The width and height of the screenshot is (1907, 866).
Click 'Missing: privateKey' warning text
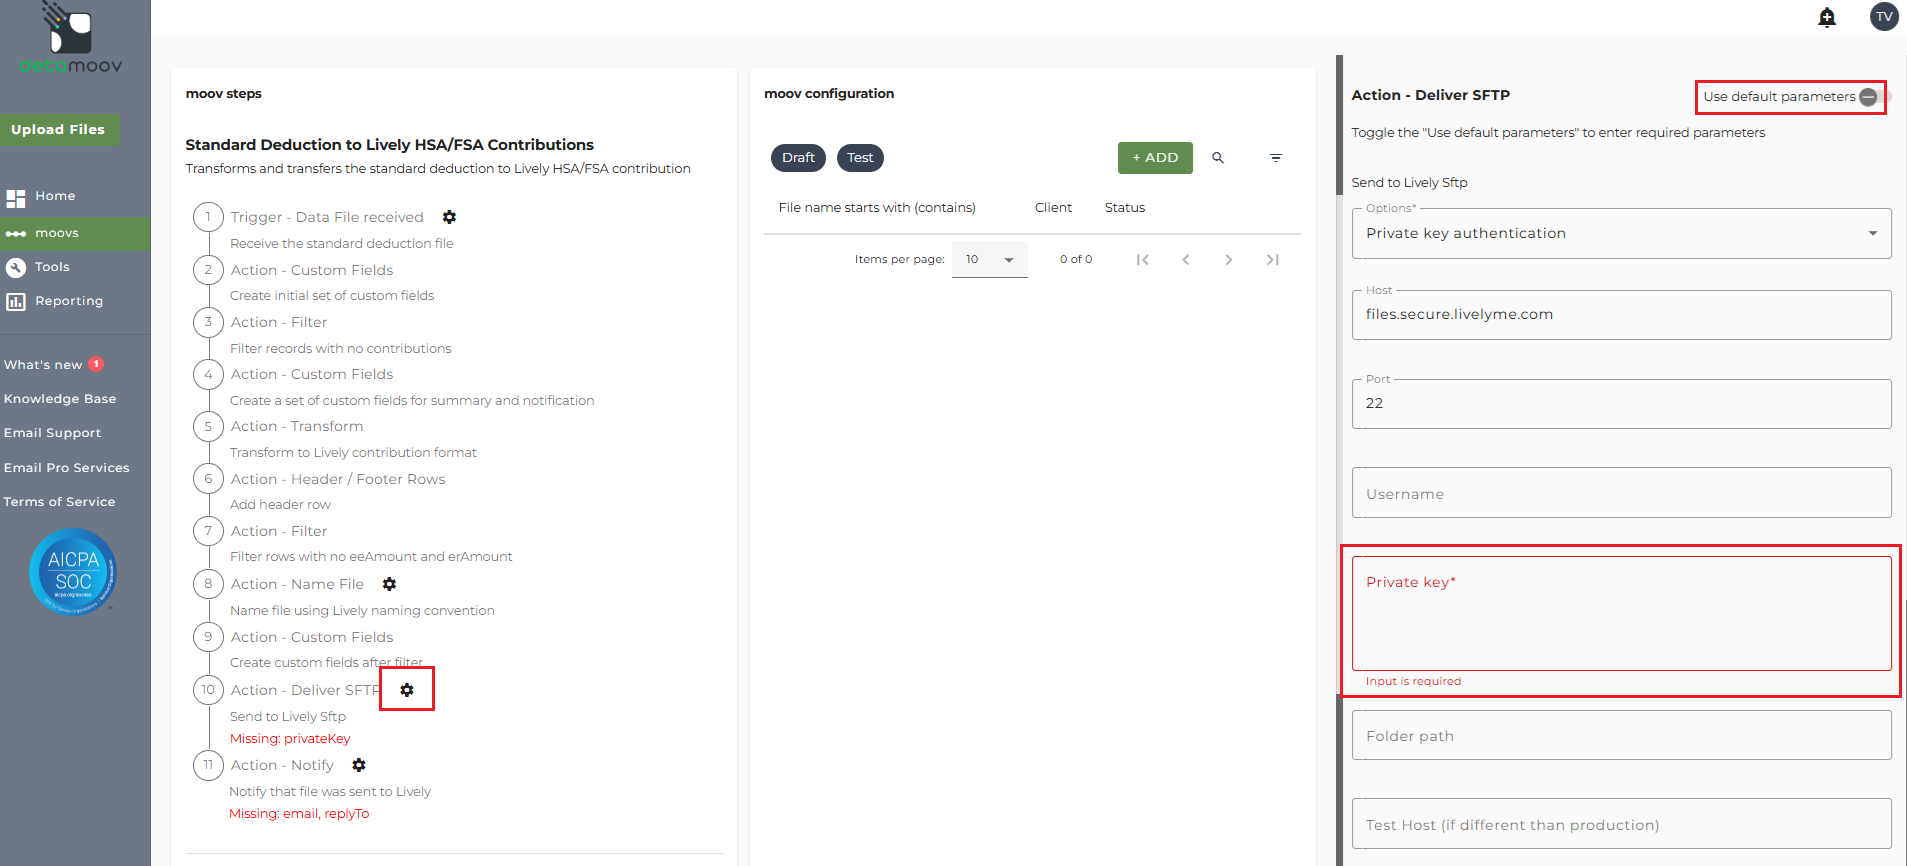click(290, 739)
